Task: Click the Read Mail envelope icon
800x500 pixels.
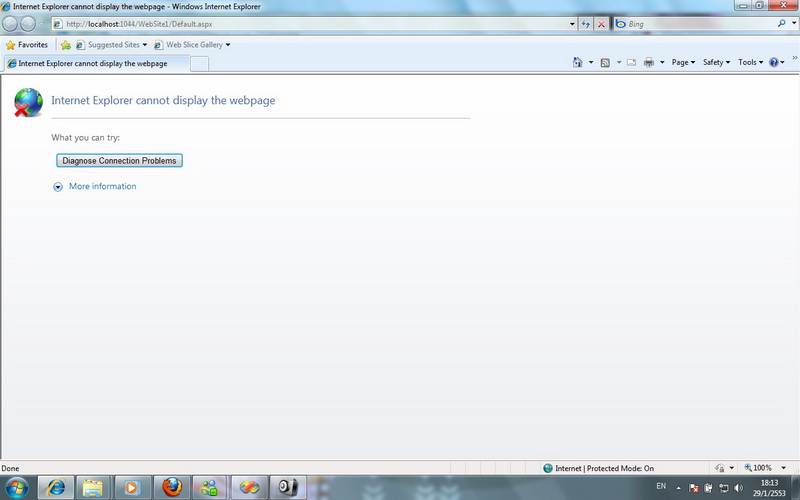Action: 632,62
